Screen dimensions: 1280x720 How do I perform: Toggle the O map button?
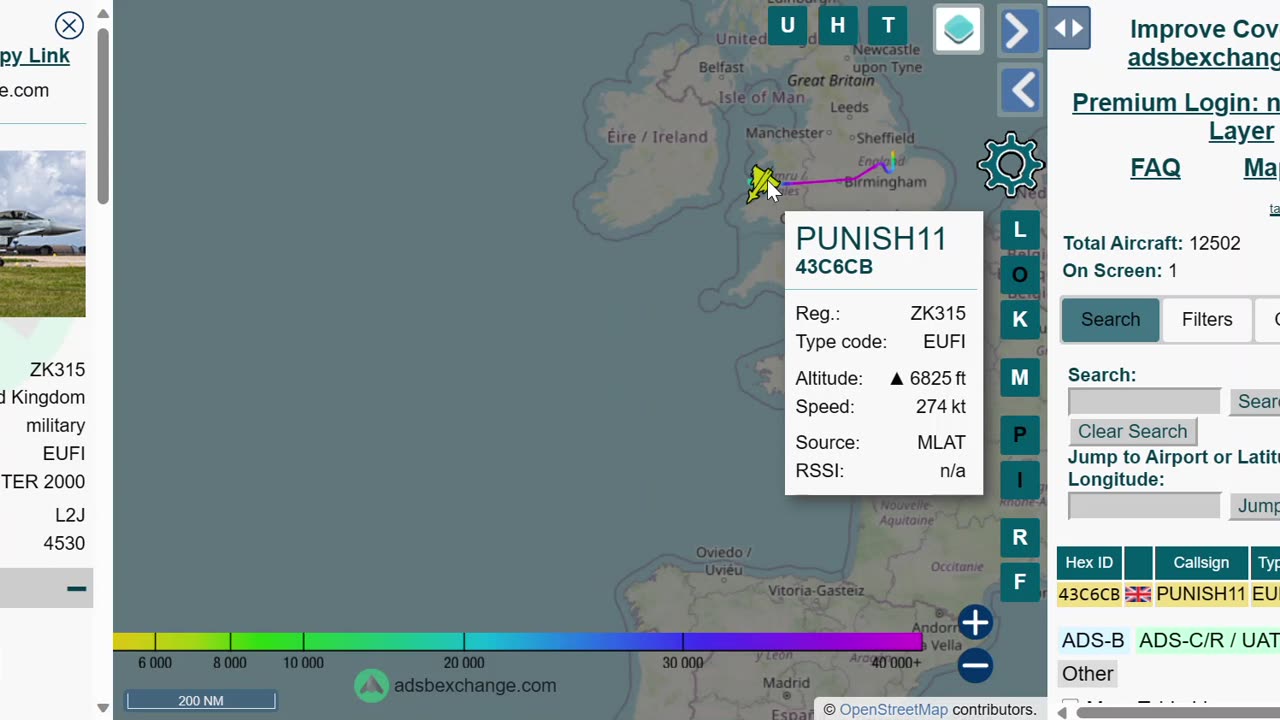tap(1020, 275)
